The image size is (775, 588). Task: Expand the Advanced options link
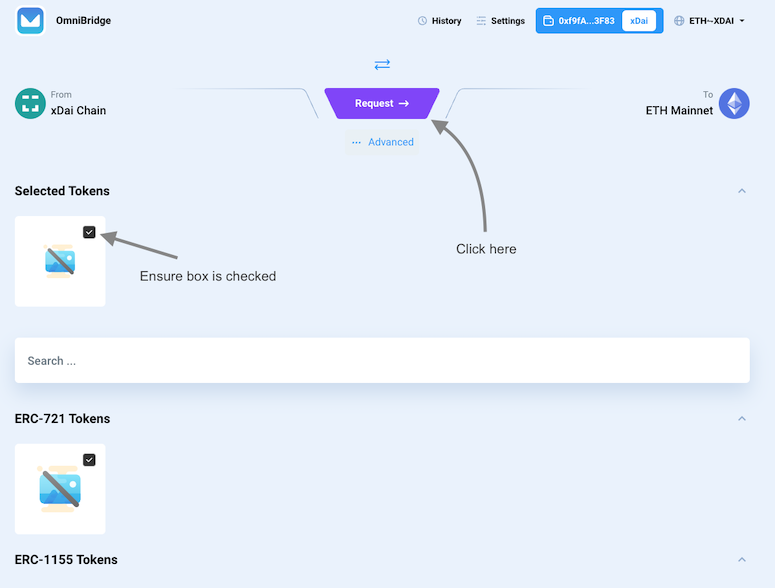click(383, 142)
